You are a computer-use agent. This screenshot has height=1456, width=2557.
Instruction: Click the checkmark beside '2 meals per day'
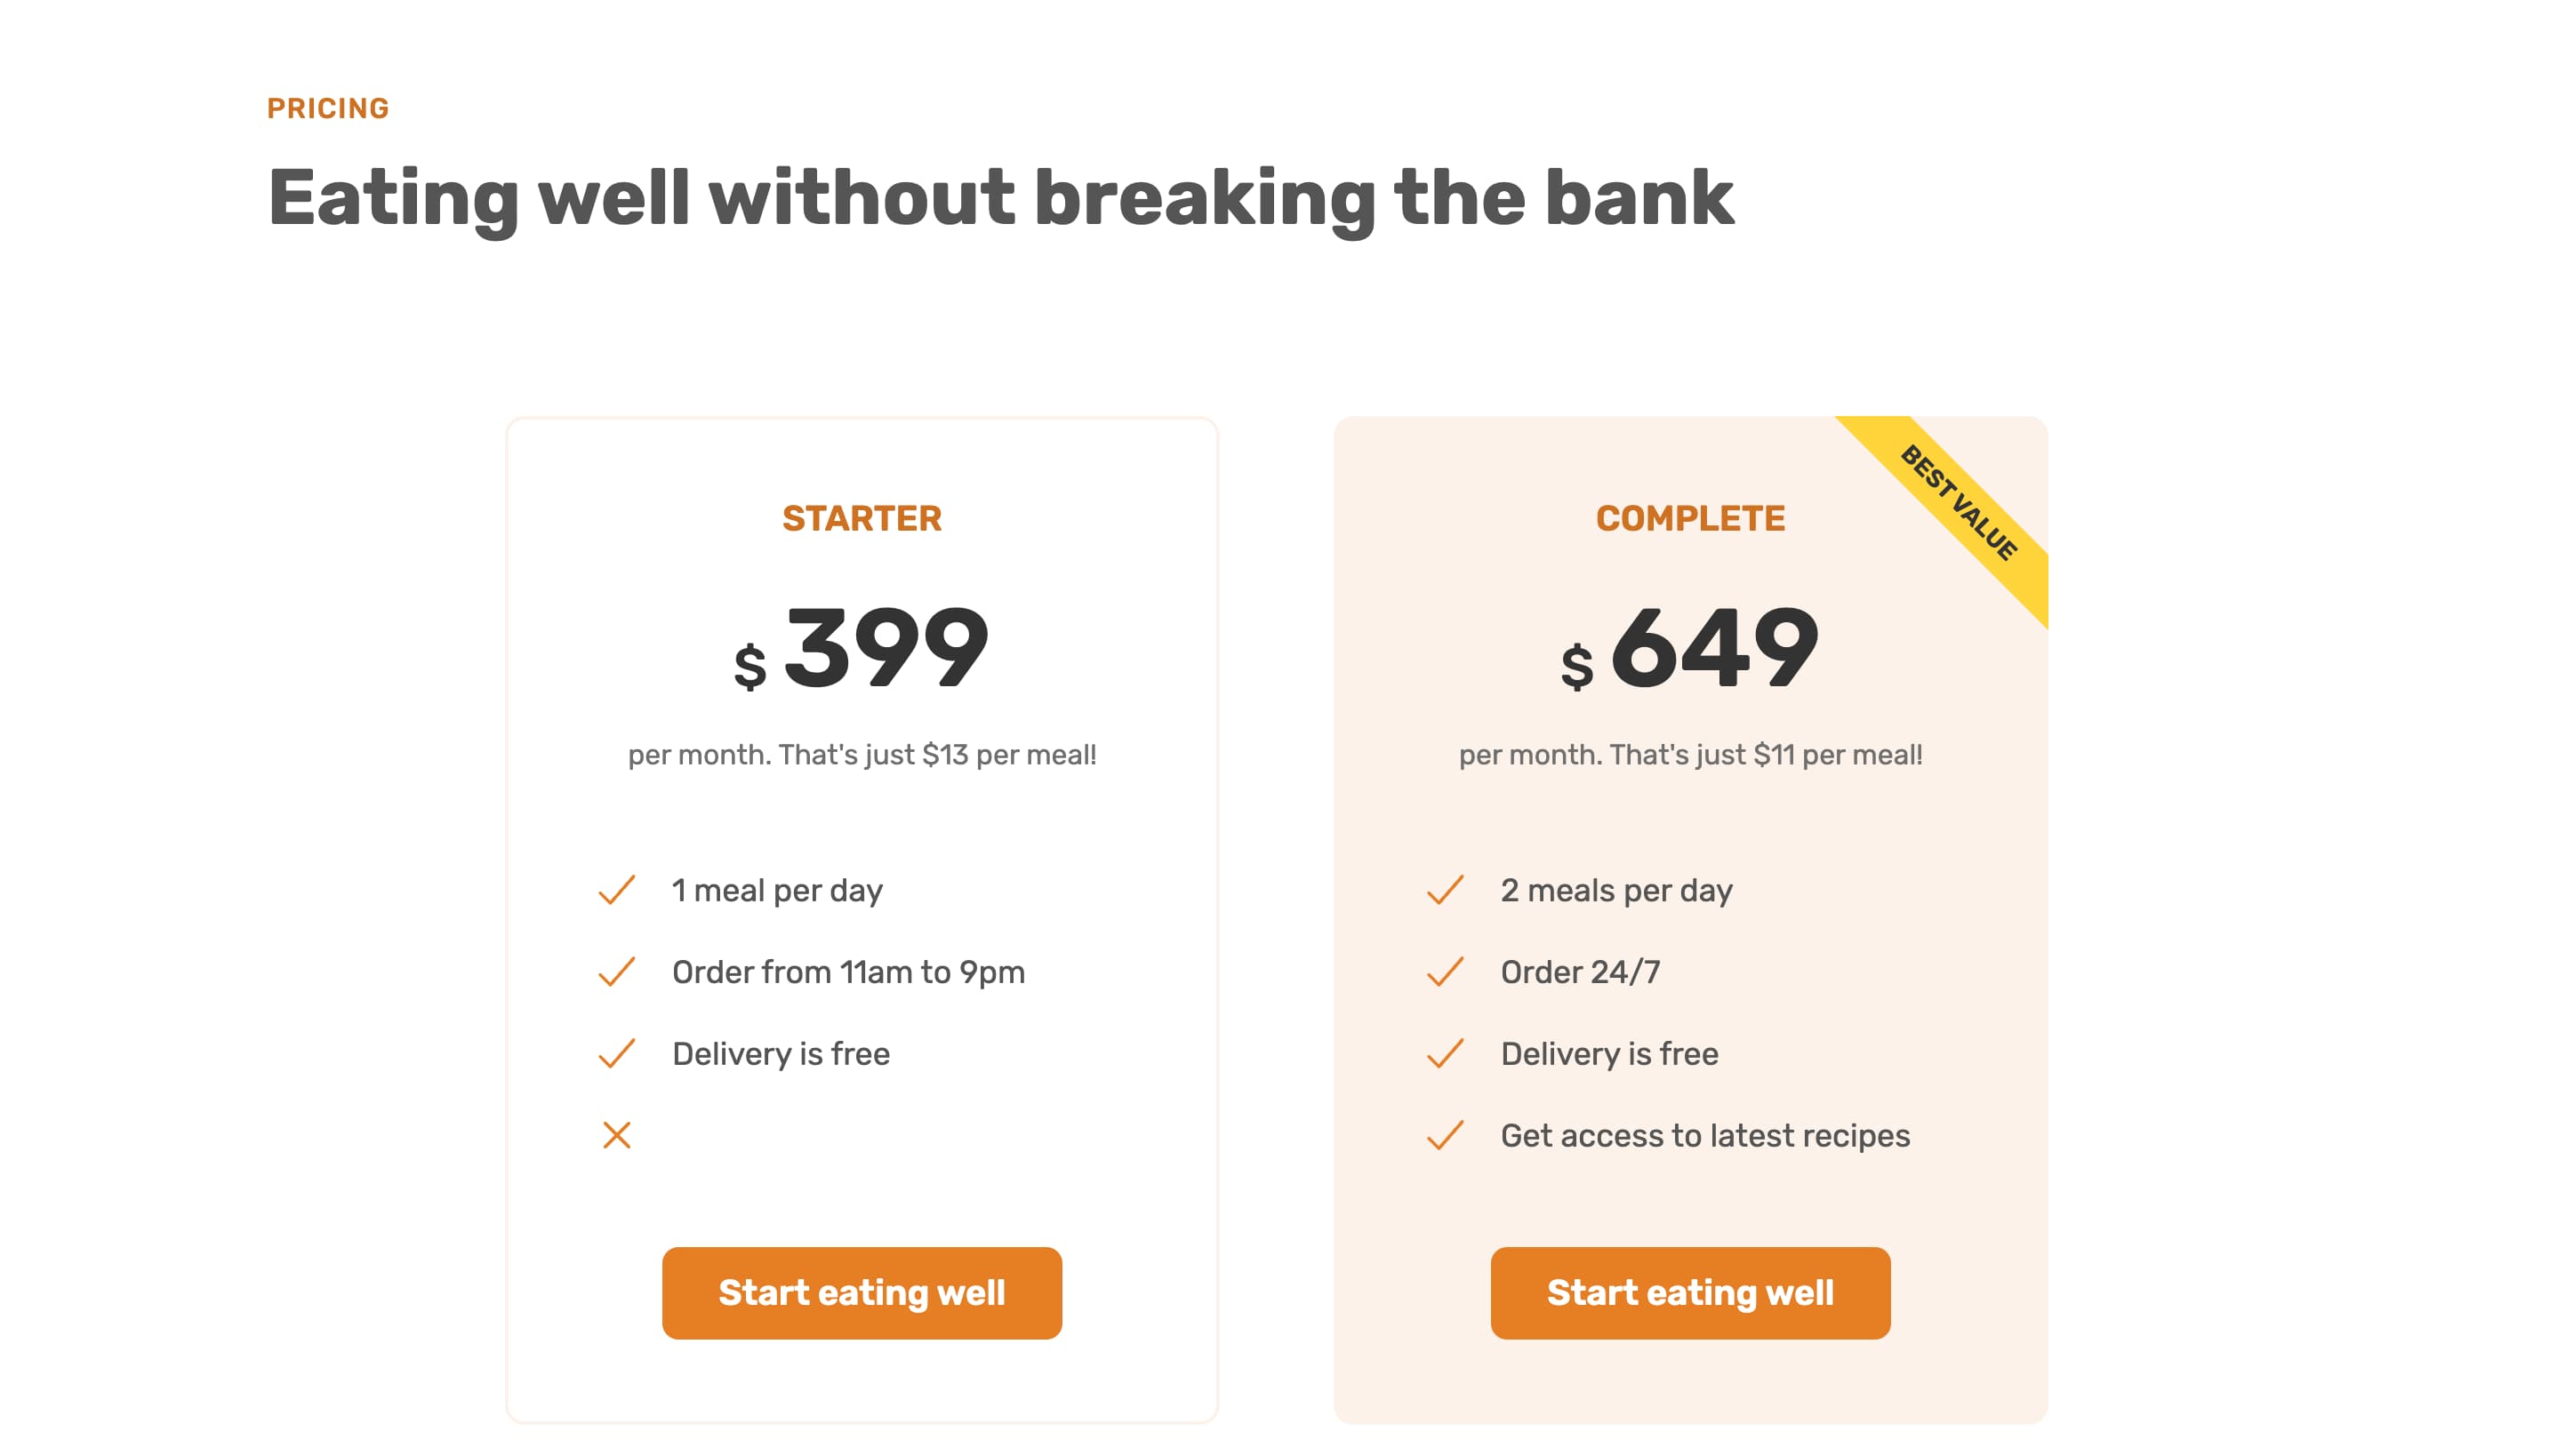pyautogui.click(x=1446, y=890)
